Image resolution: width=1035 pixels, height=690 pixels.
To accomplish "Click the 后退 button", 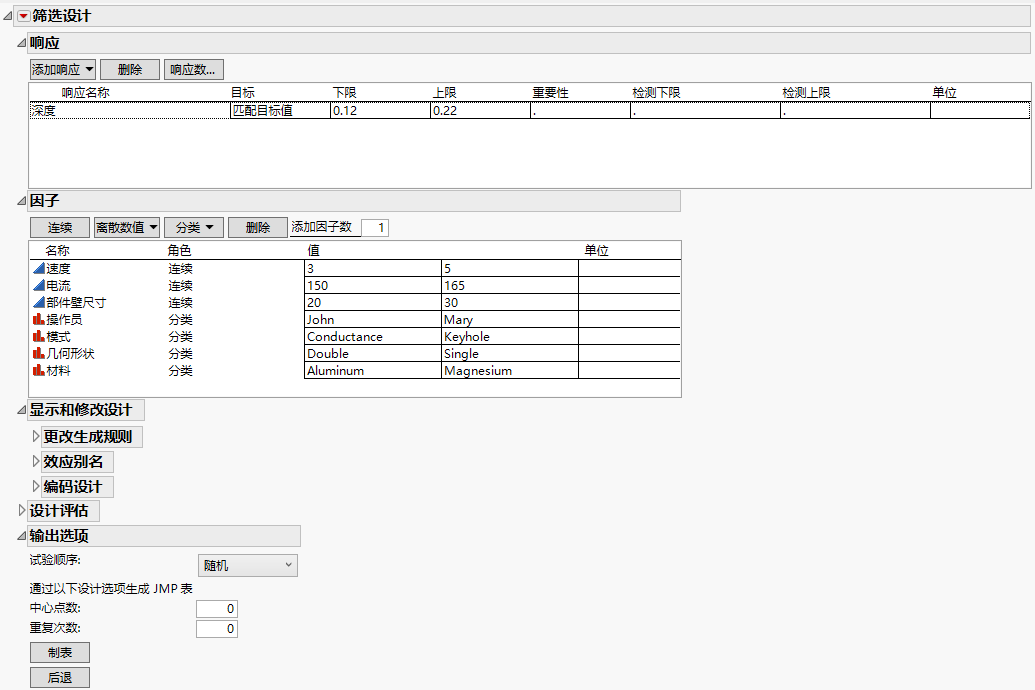I will 59,676.
